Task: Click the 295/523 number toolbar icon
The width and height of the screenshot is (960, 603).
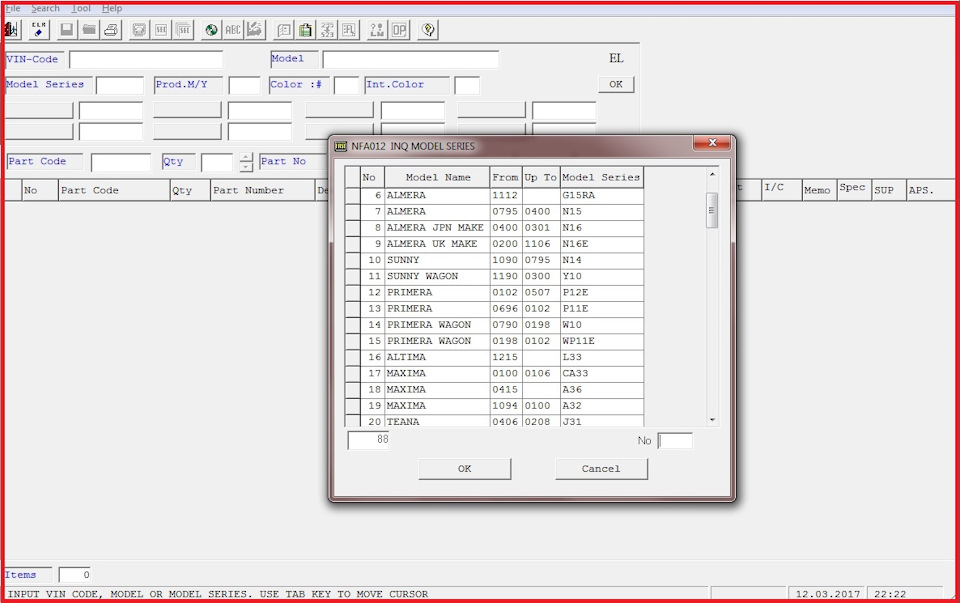Action: pyautogui.click(x=328, y=29)
